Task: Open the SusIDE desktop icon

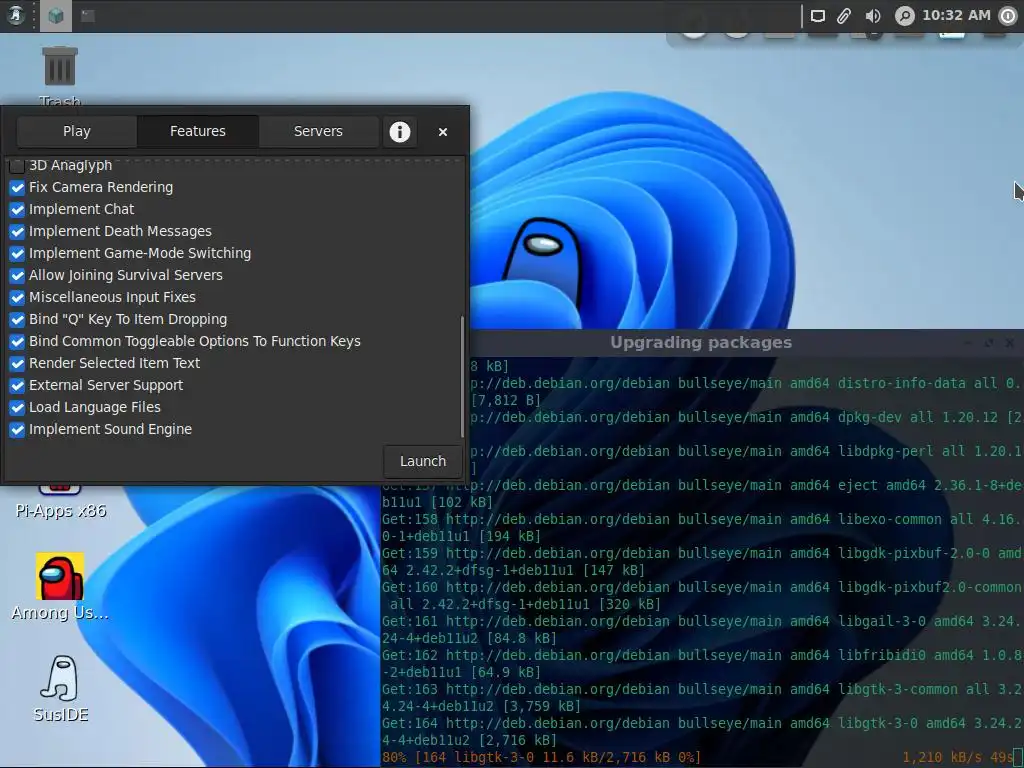Action: (x=60, y=689)
